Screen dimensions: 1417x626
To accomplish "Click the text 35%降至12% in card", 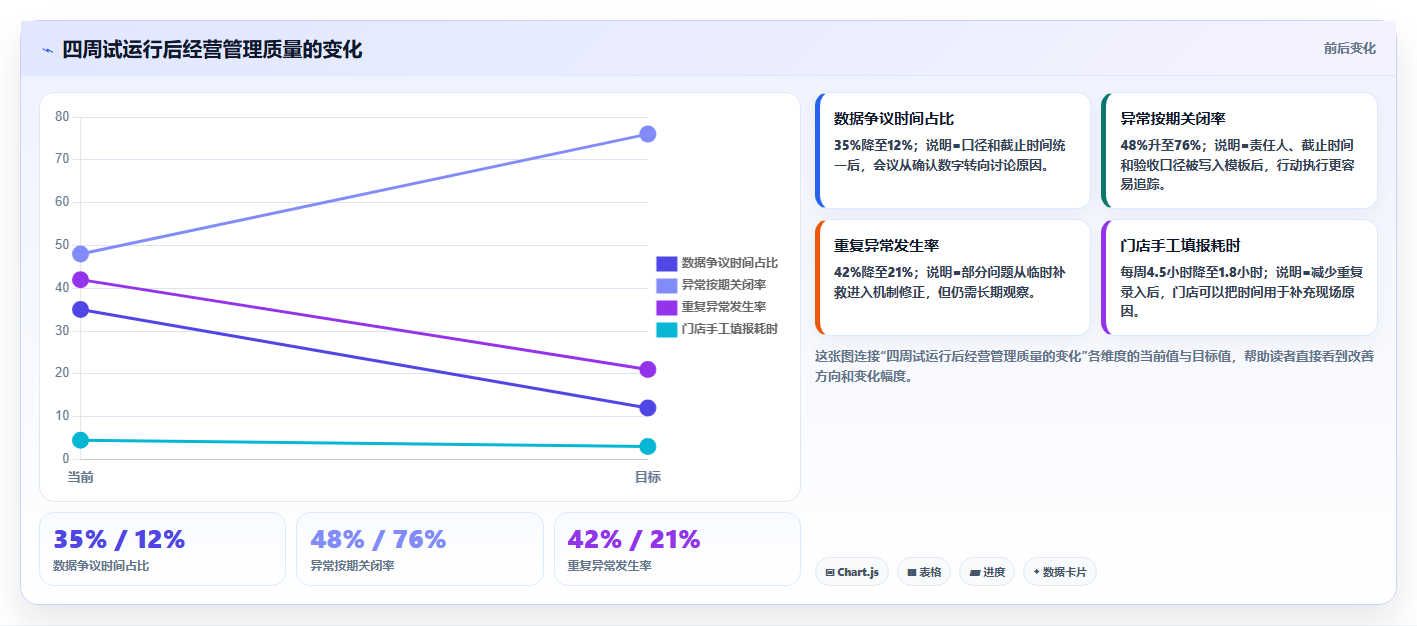I will pyautogui.click(x=874, y=145).
